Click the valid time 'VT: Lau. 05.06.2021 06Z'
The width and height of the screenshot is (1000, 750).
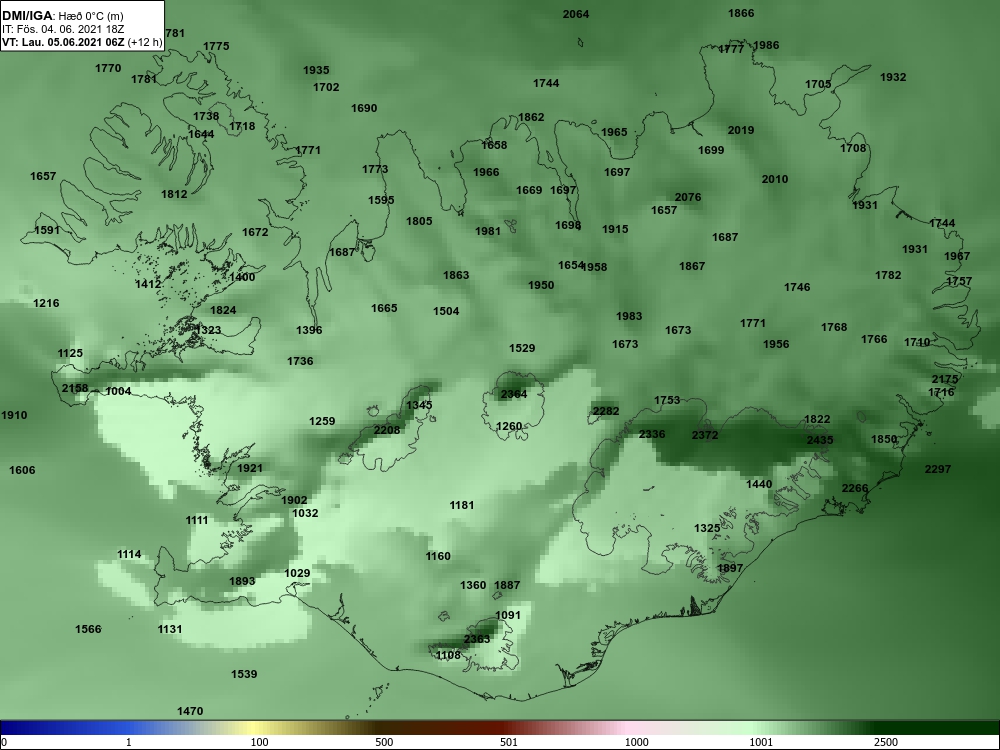click(63, 42)
